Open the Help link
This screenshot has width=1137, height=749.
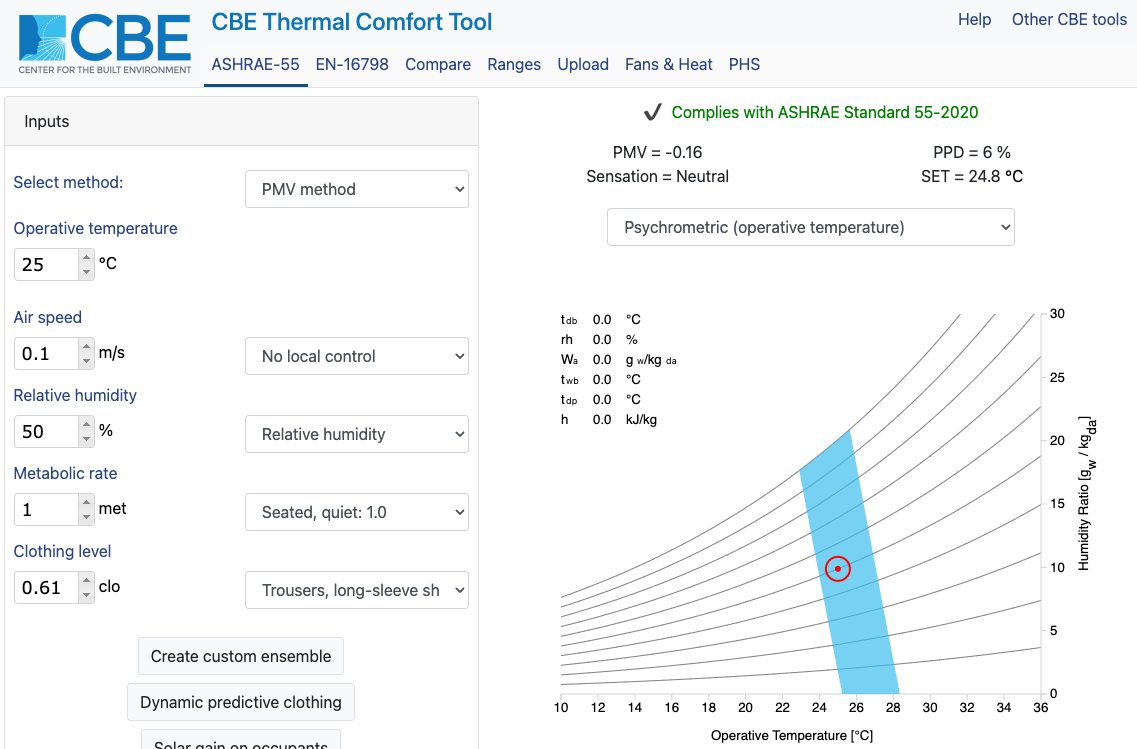pyautogui.click(x=974, y=19)
